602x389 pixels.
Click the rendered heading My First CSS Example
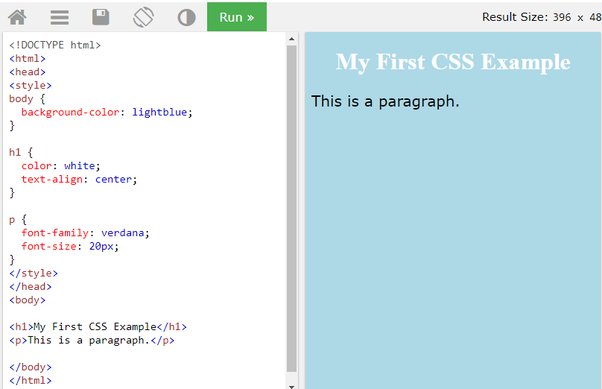453,62
